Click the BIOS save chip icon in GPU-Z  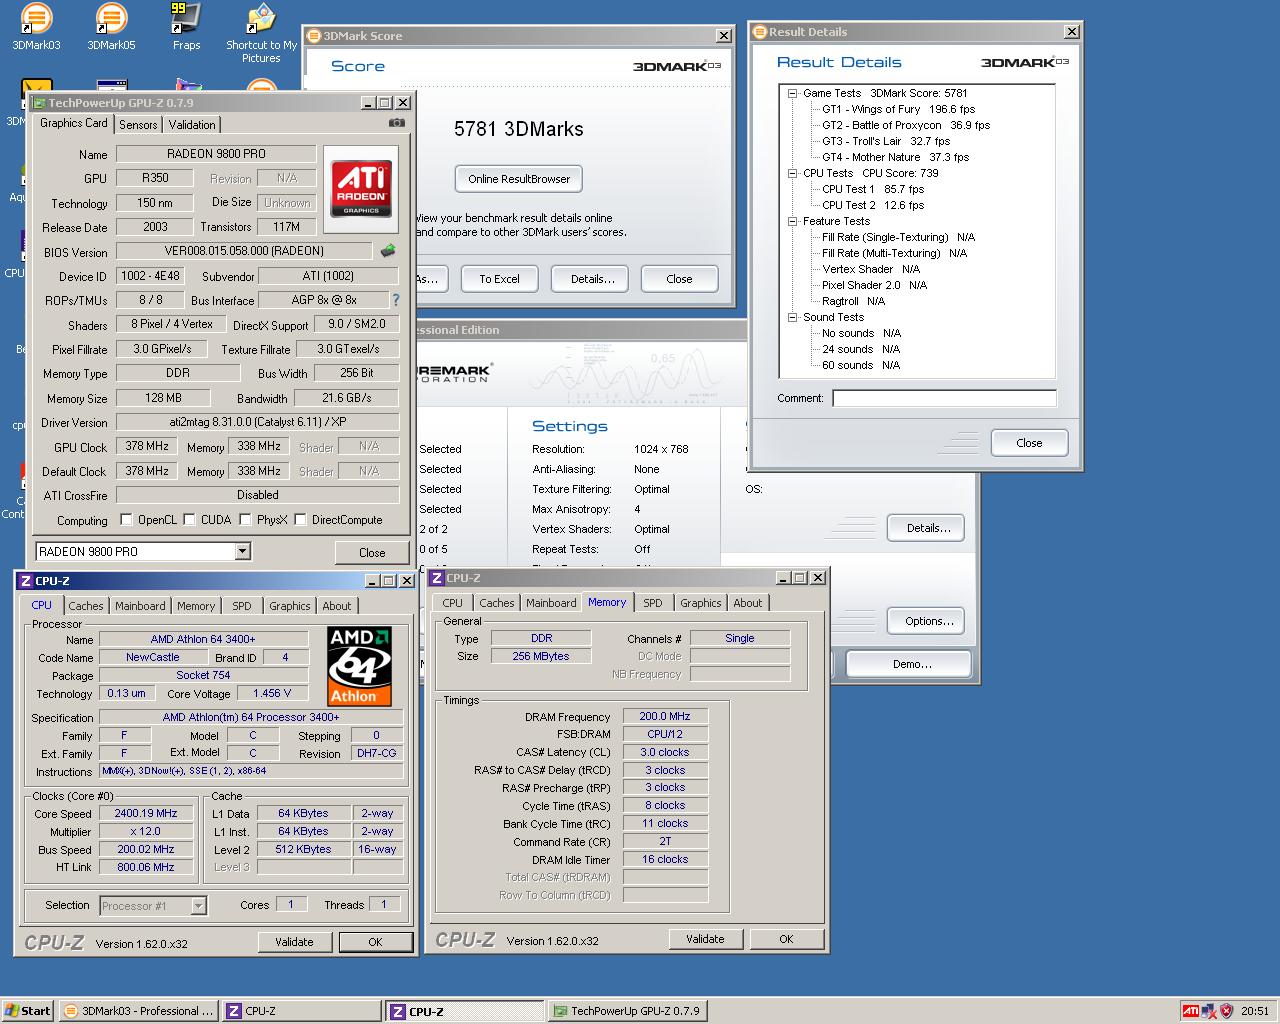click(388, 251)
